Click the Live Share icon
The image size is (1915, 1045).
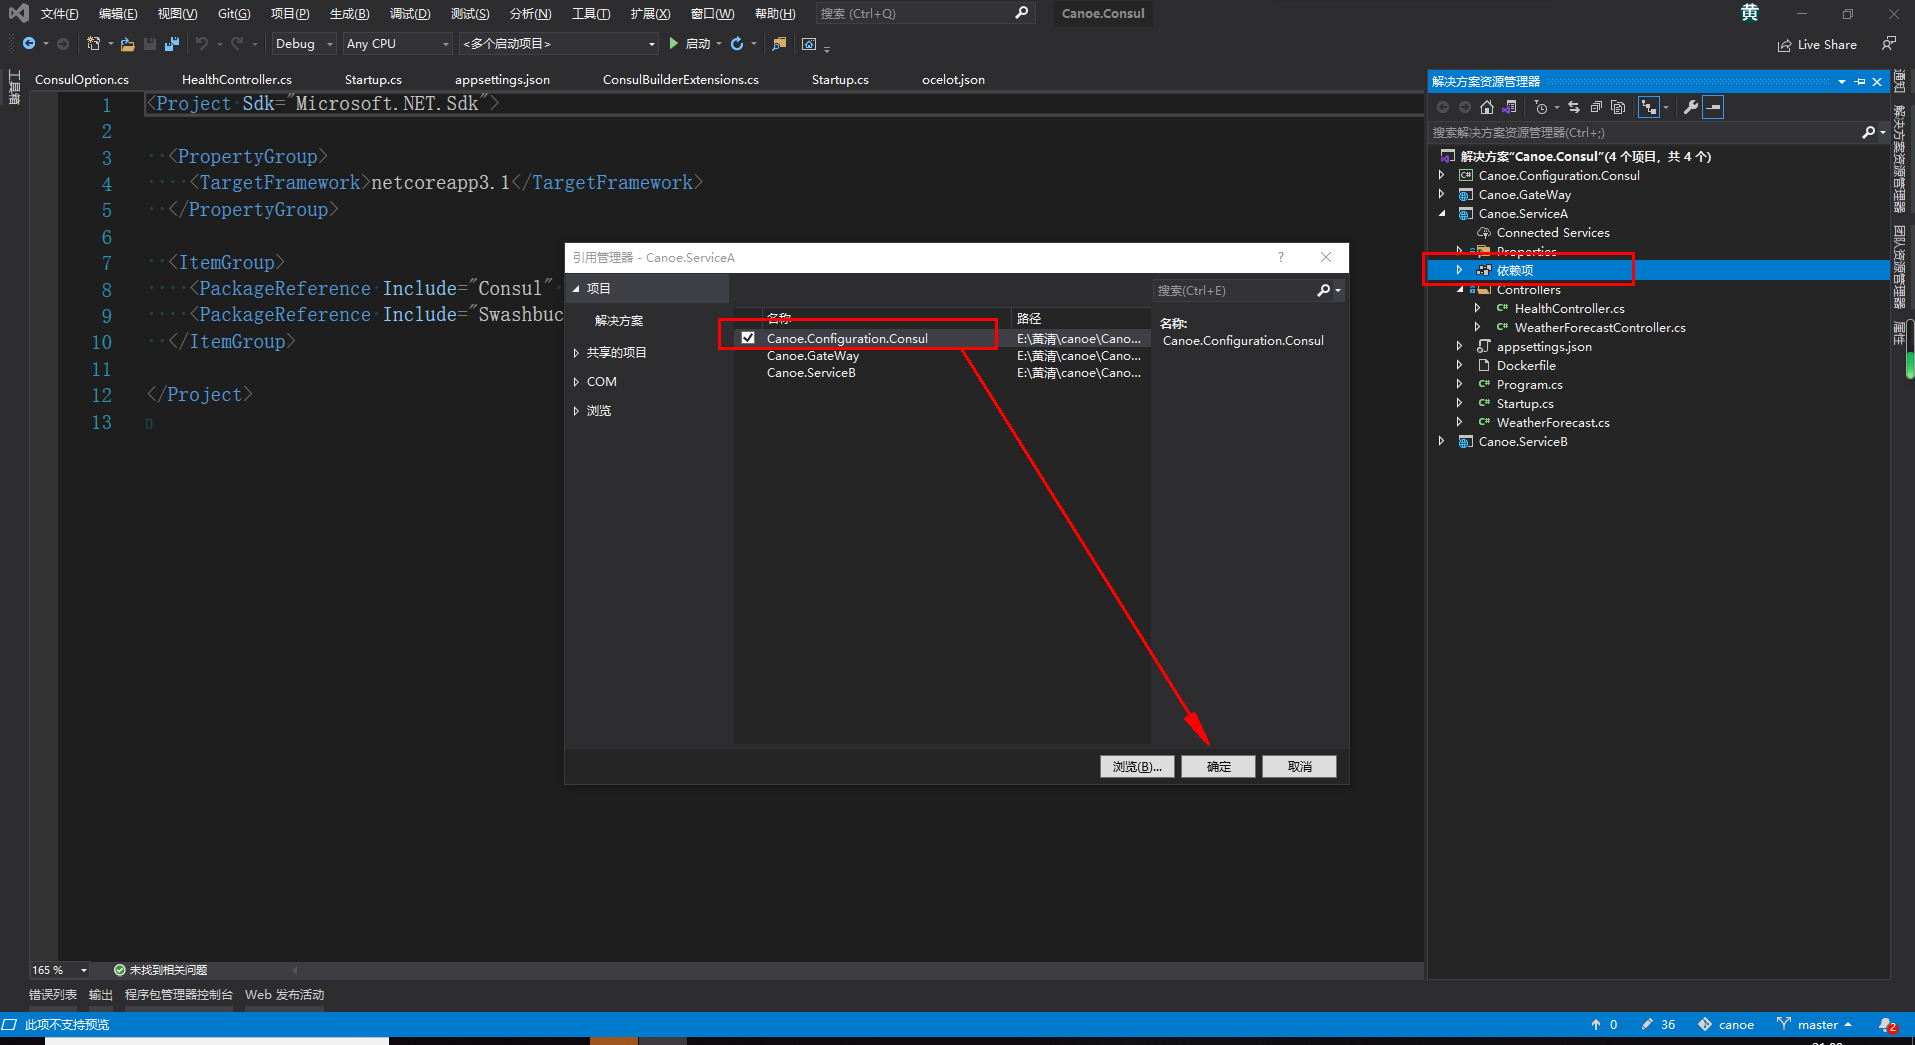(1784, 45)
